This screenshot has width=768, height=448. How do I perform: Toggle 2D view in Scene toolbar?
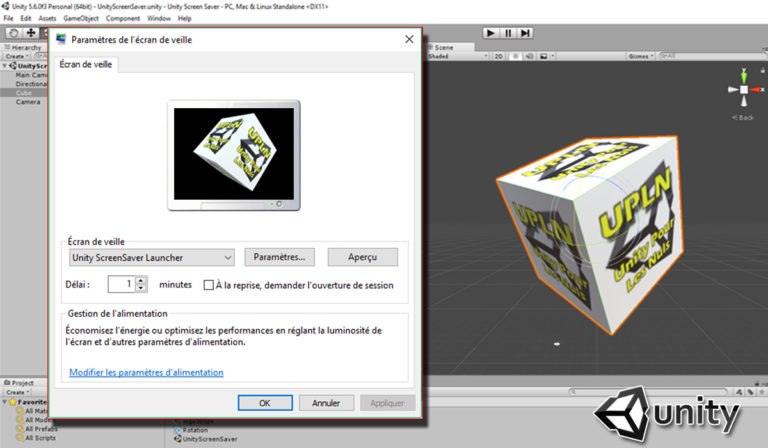point(499,56)
